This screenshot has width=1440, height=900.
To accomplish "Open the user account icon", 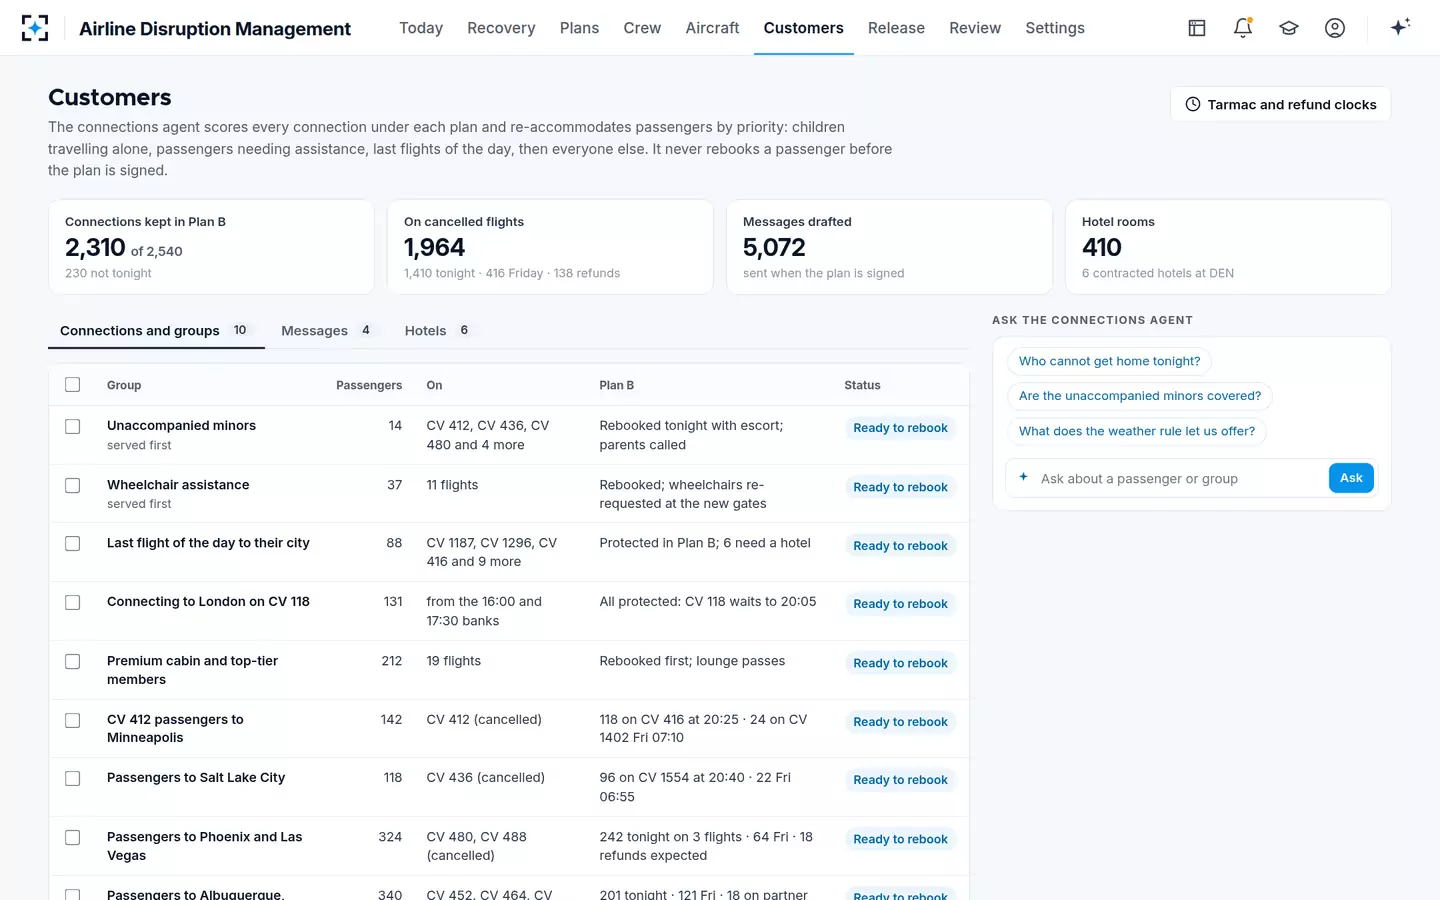I will coord(1335,28).
